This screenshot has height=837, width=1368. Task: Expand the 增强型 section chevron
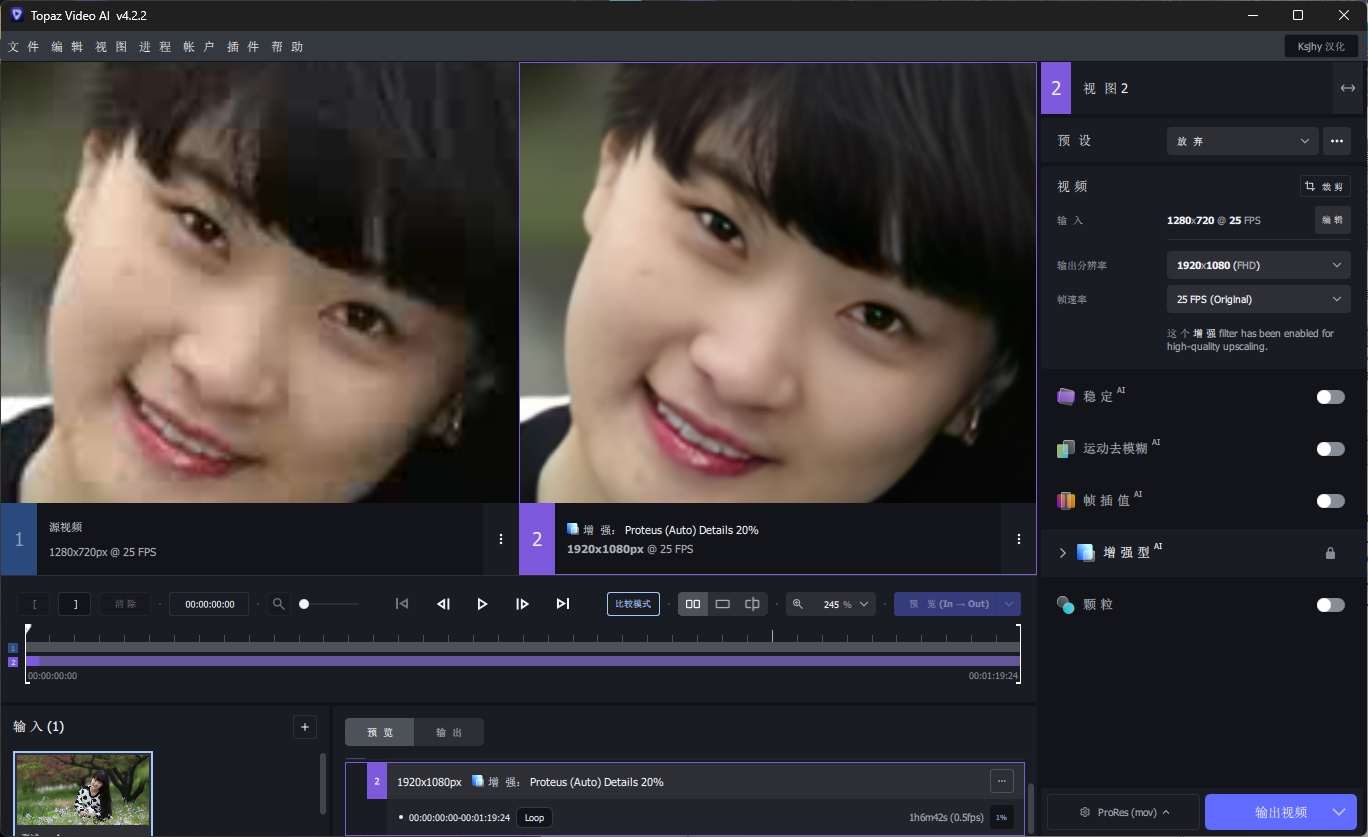click(1063, 553)
